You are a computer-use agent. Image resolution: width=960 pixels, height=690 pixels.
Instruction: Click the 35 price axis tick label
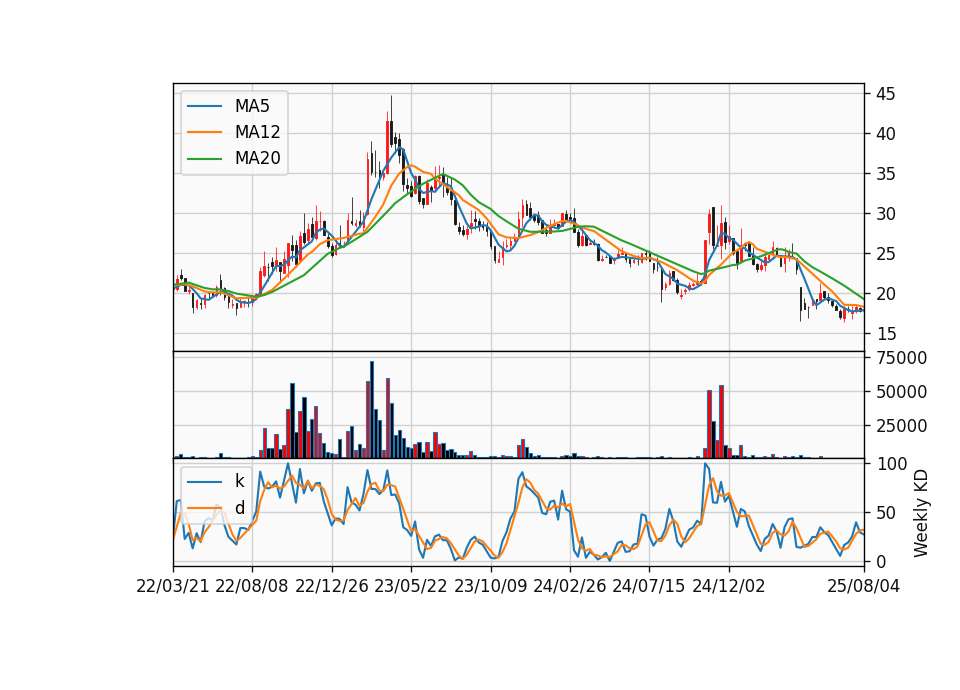(886, 174)
